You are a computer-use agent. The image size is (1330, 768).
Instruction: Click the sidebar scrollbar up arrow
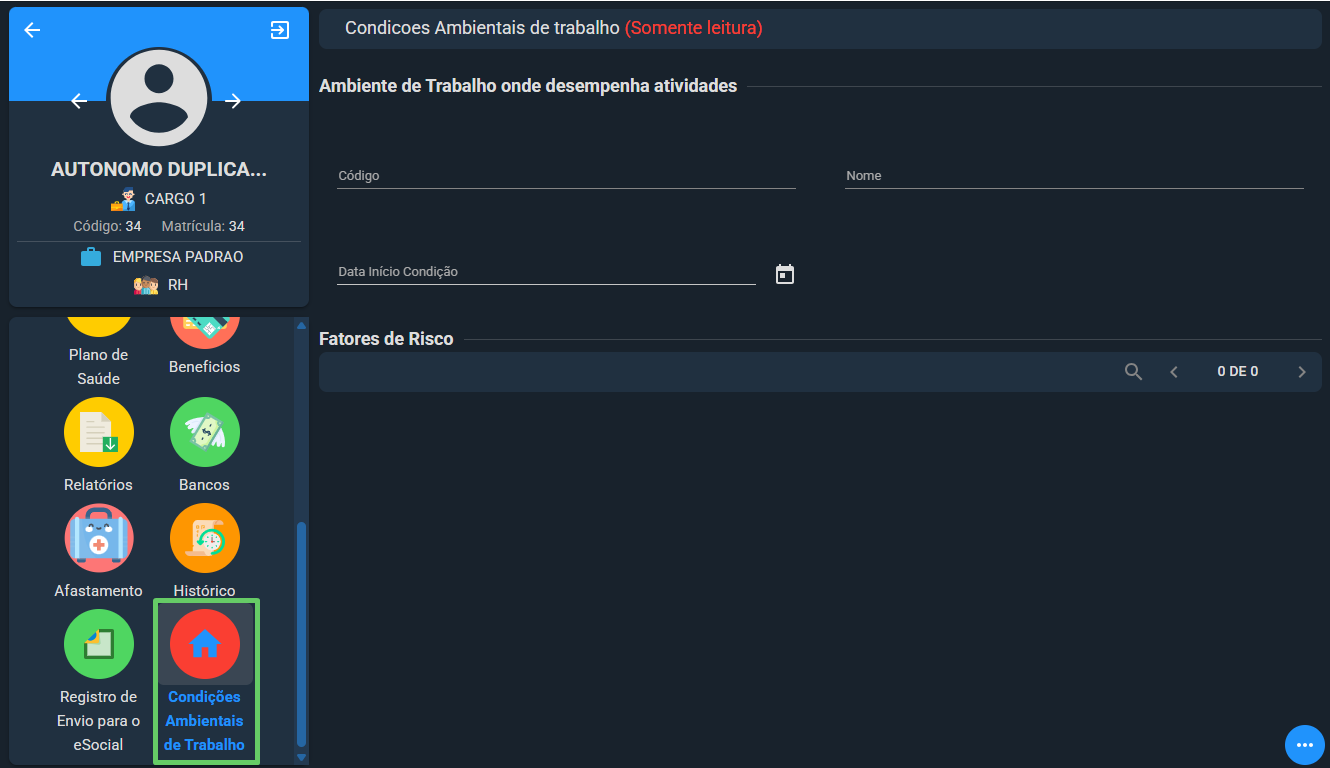click(x=302, y=325)
